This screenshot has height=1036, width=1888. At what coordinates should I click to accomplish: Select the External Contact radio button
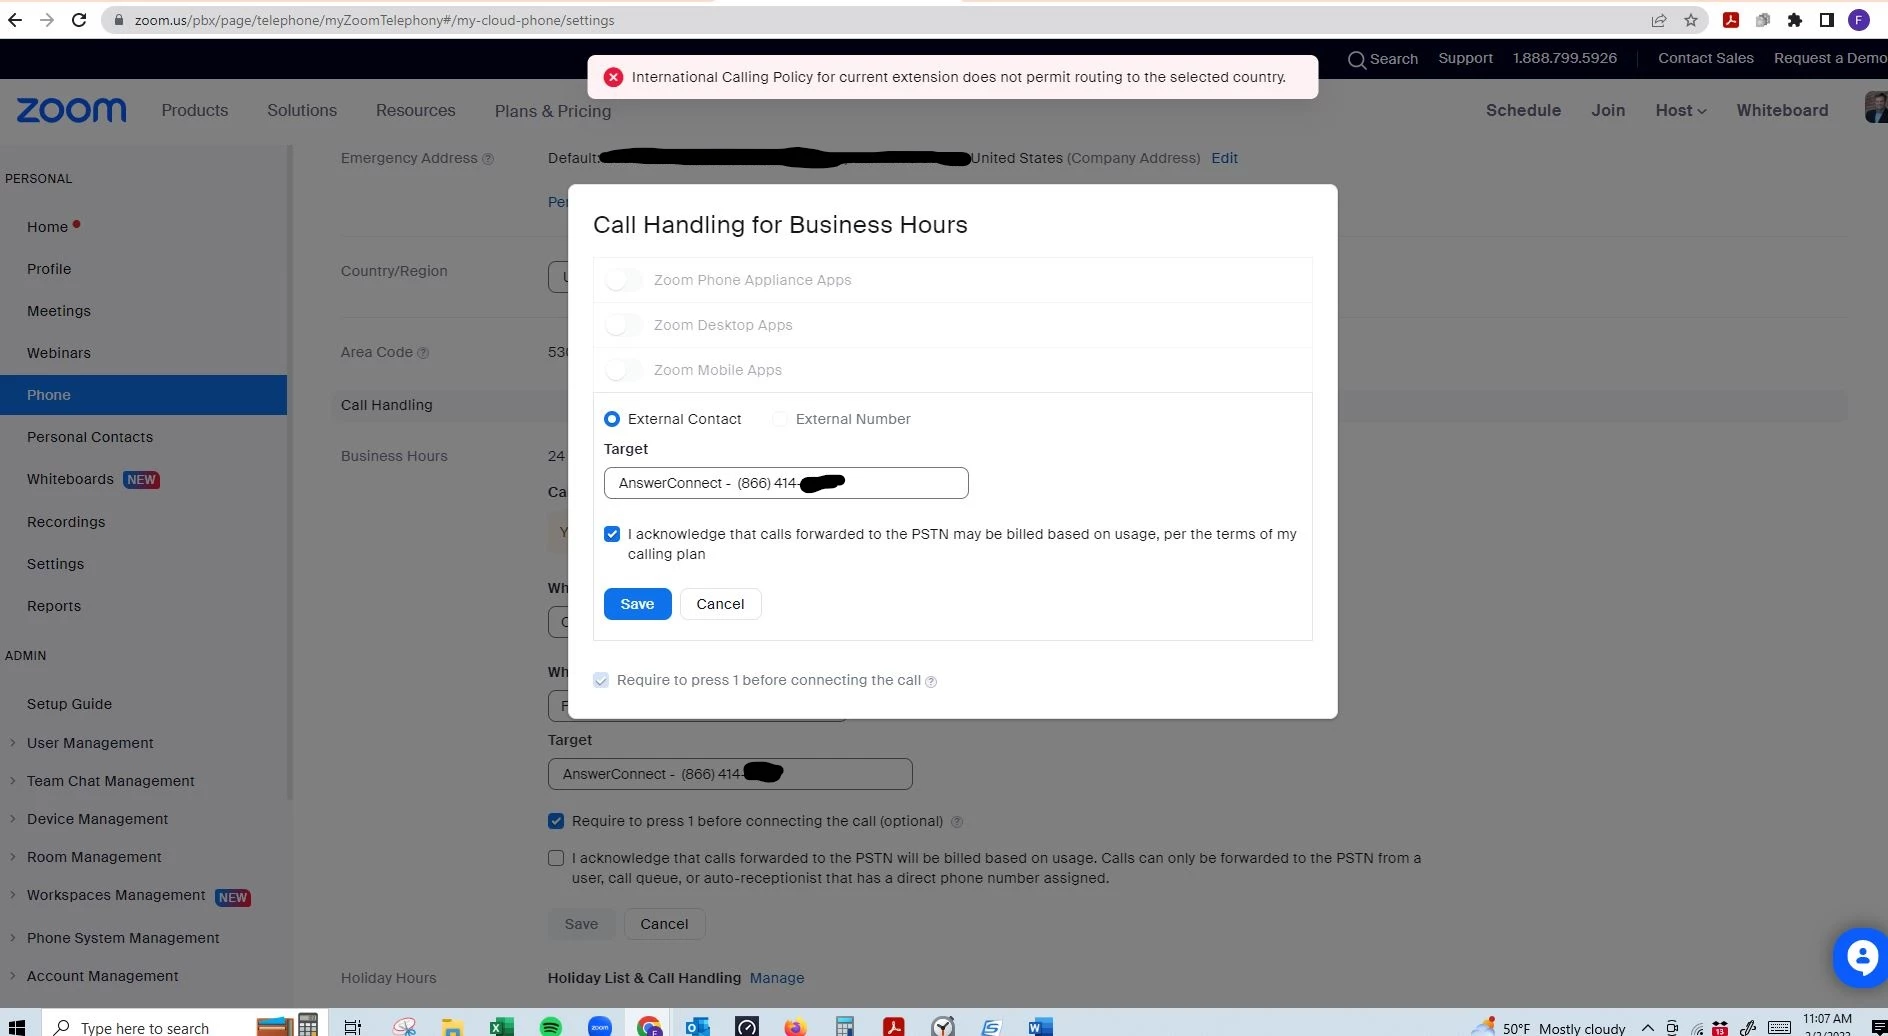pyautogui.click(x=612, y=419)
